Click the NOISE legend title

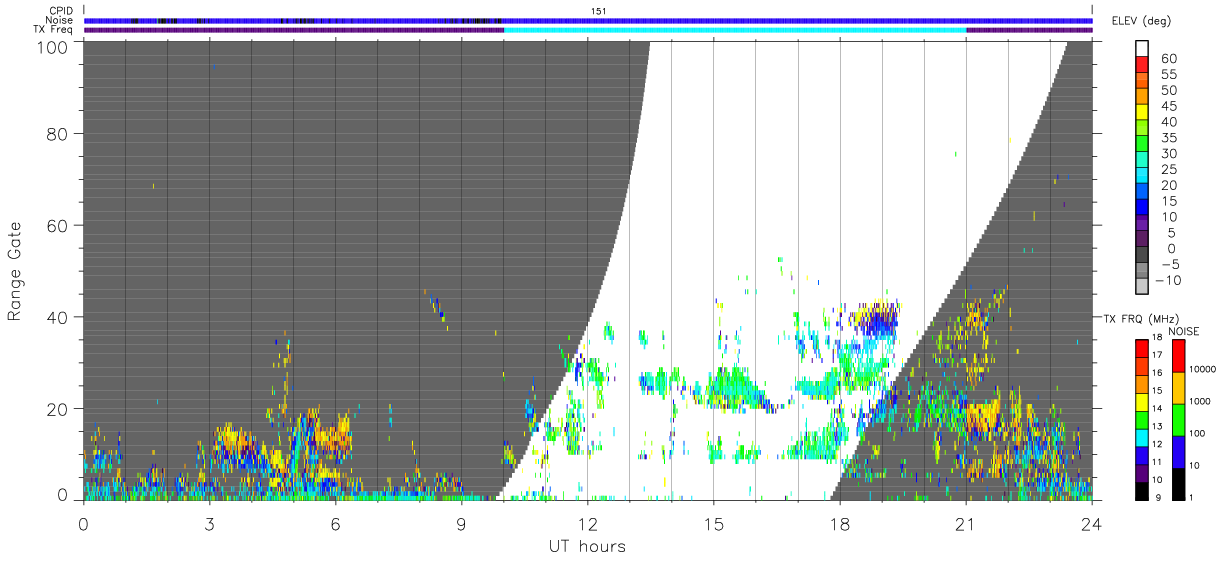[1185, 331]
